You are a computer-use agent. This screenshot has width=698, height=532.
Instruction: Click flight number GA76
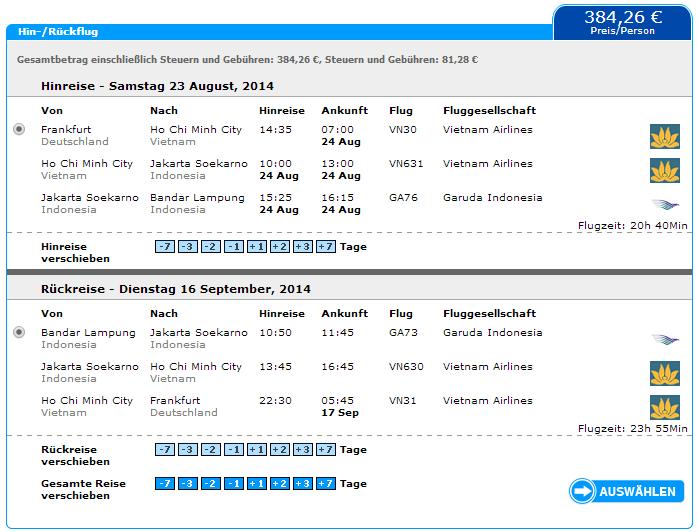click(x=403, y=197)
